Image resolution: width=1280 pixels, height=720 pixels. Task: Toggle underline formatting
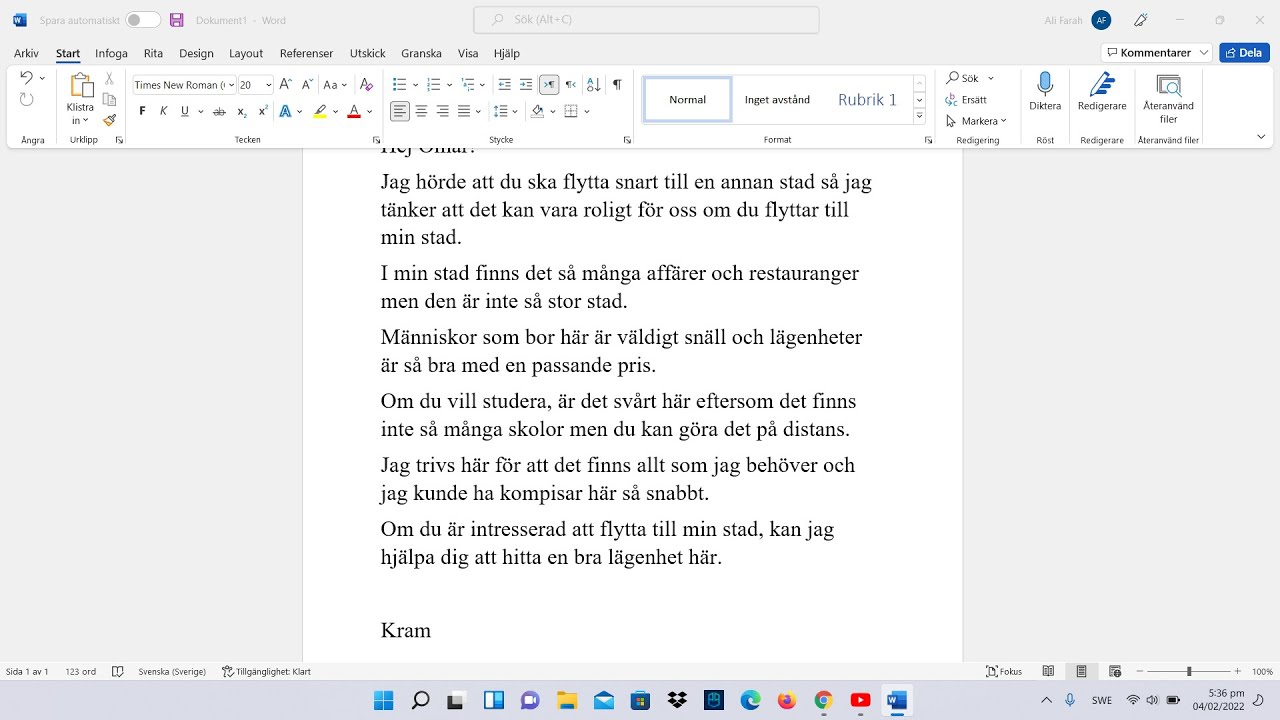(x=184, y=111)
